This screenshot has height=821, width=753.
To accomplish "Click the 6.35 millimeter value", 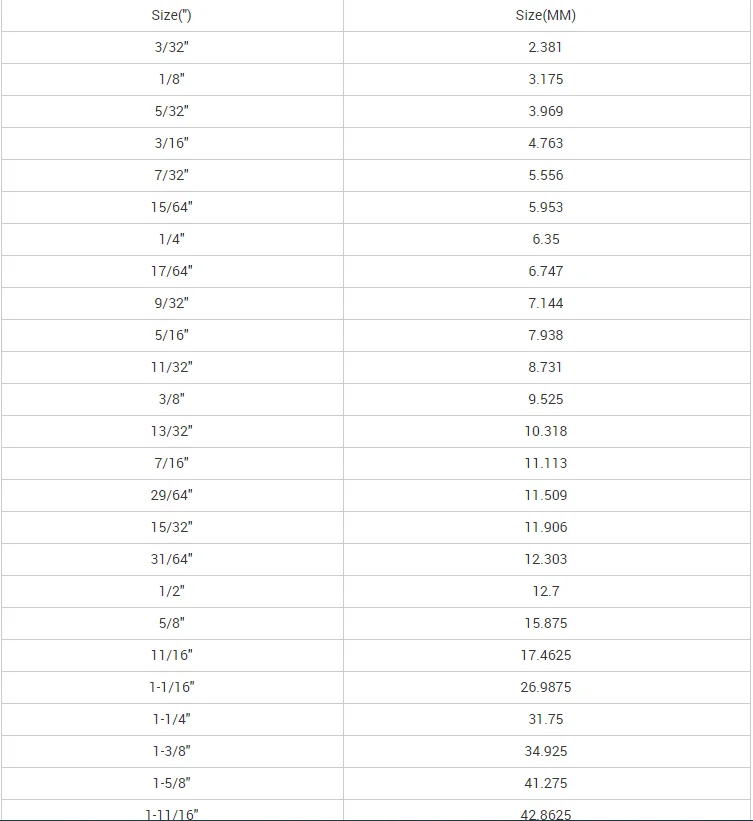I will [x=546, y=239].
